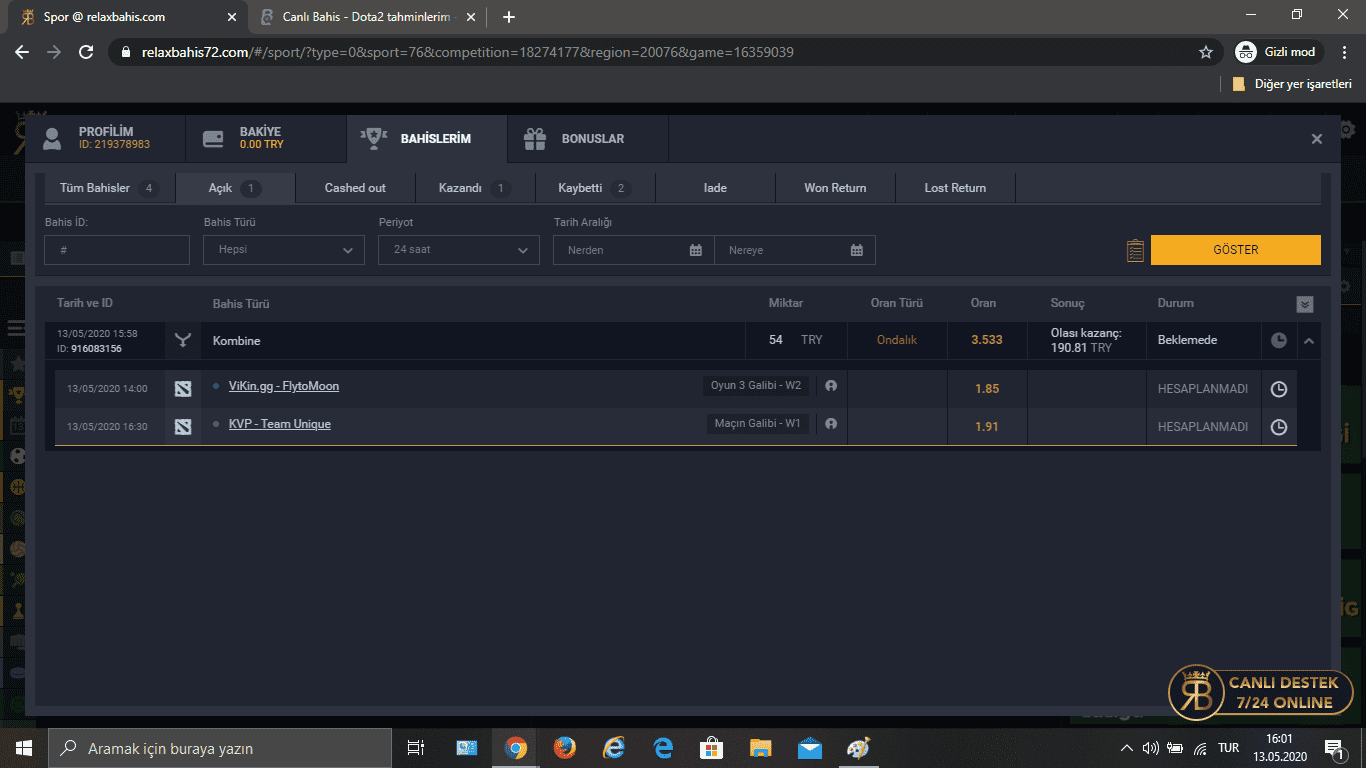Open the Bahis Türü Hepsi dropdown
Image resolution: width=1366 pixels, height=768 pixels.
pyautogui.click(x=284, y=250)
